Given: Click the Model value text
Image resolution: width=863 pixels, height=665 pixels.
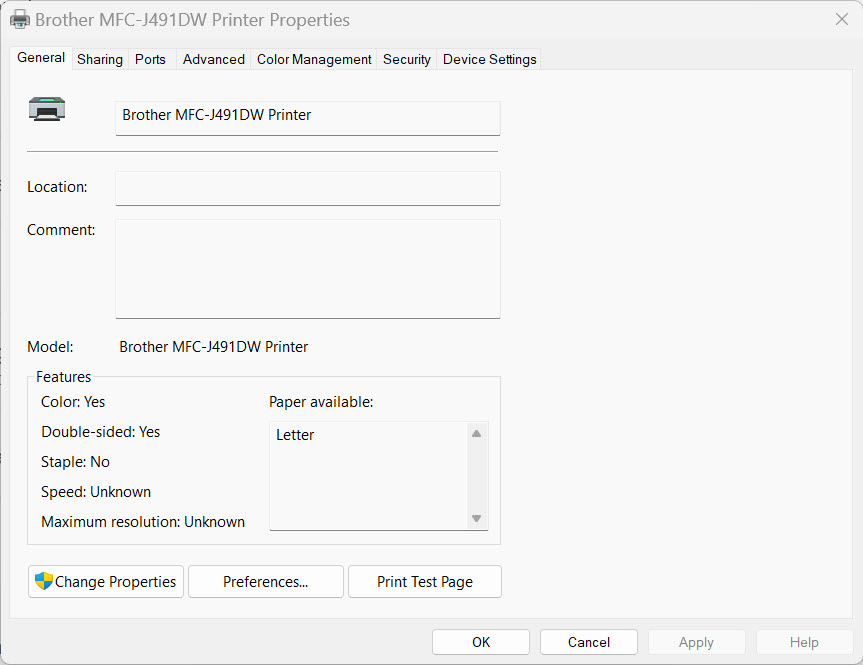Looking at the screenshot, I should pos(214,347).
